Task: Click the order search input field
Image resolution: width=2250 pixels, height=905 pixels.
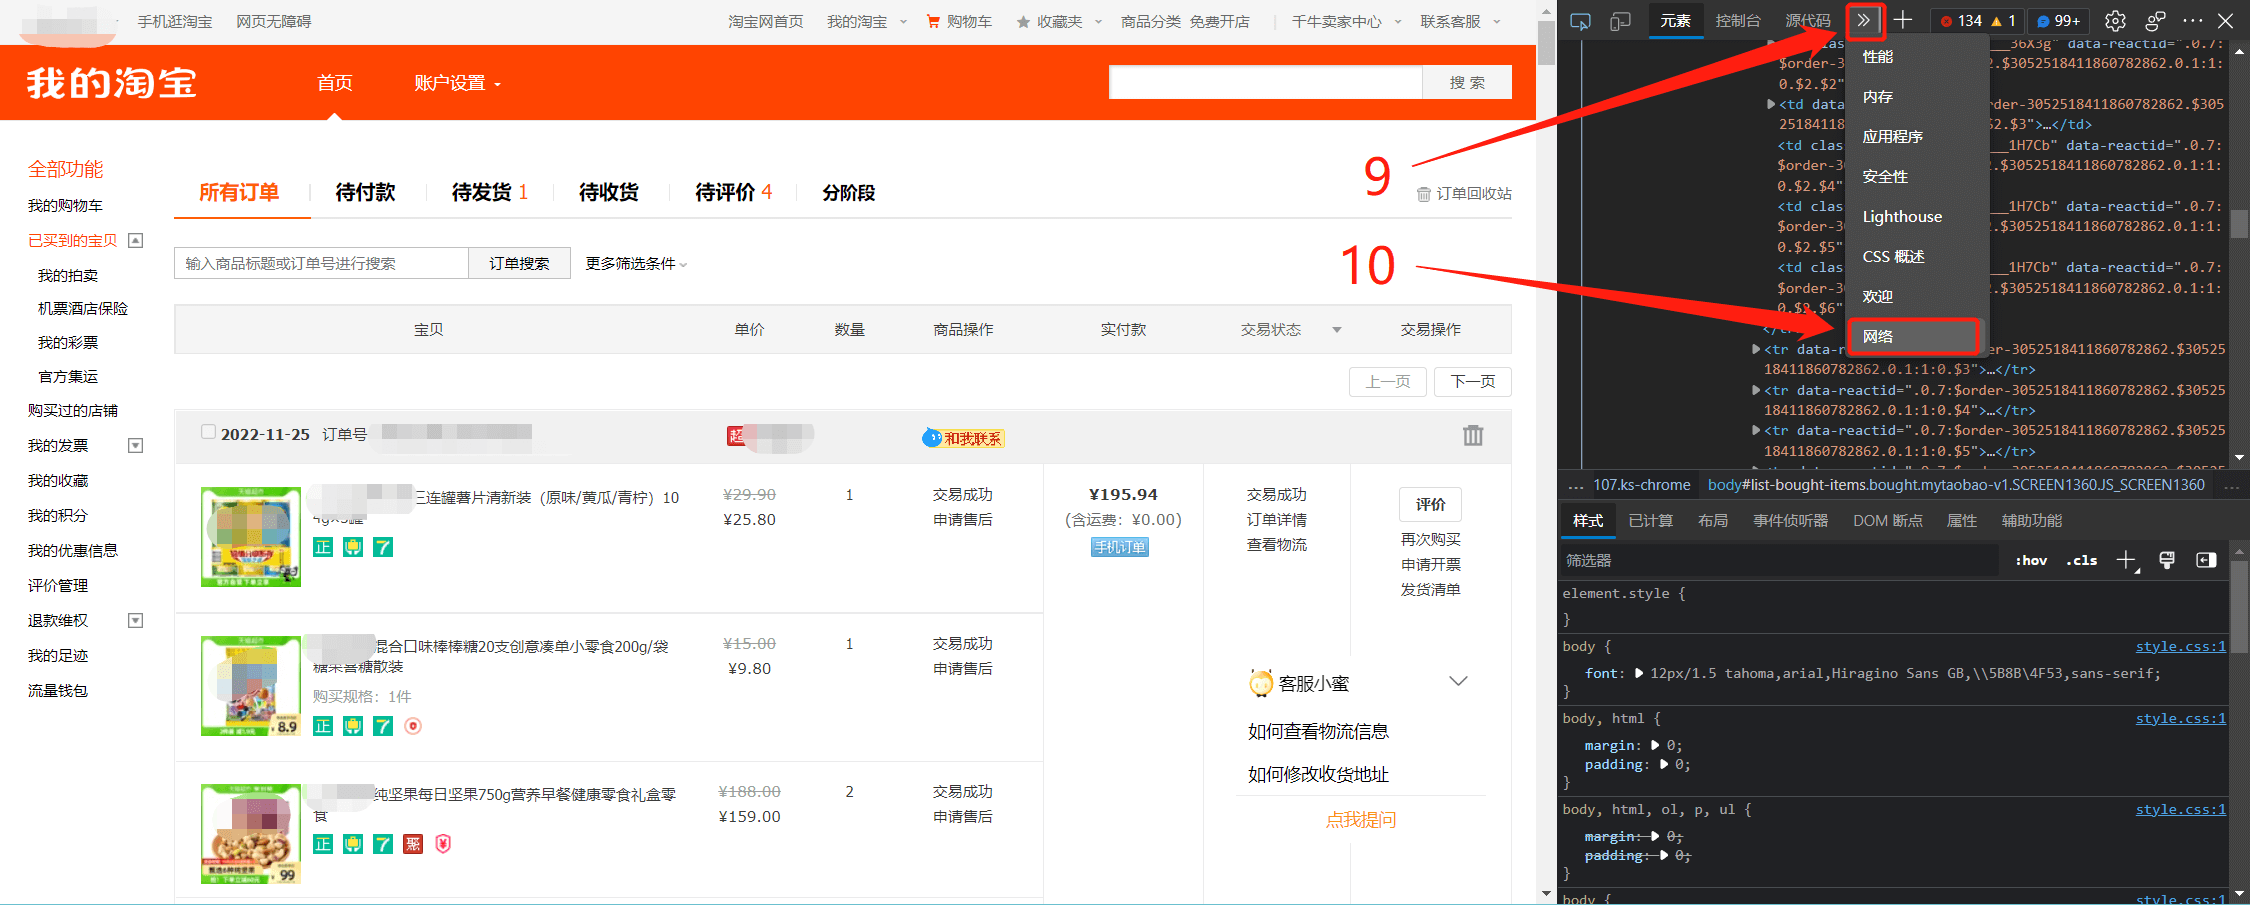Action: point(321,263)
